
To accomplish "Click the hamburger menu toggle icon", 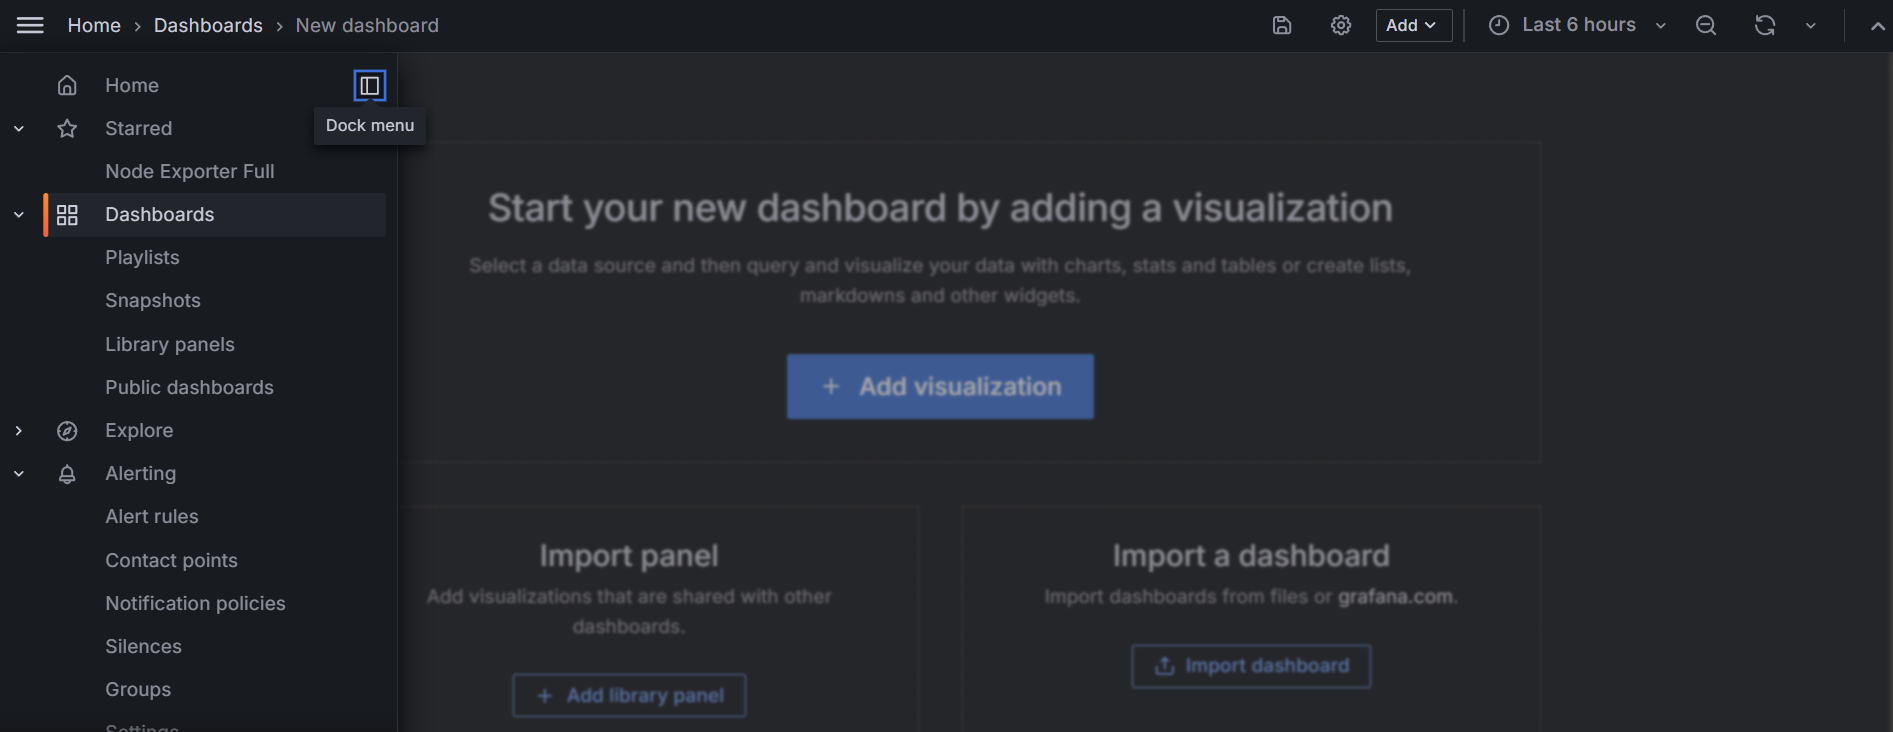I will (30, 25).
